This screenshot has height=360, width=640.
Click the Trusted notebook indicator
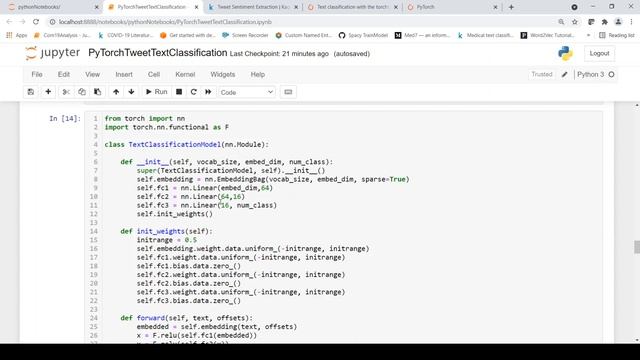click(x=542, y=74)
